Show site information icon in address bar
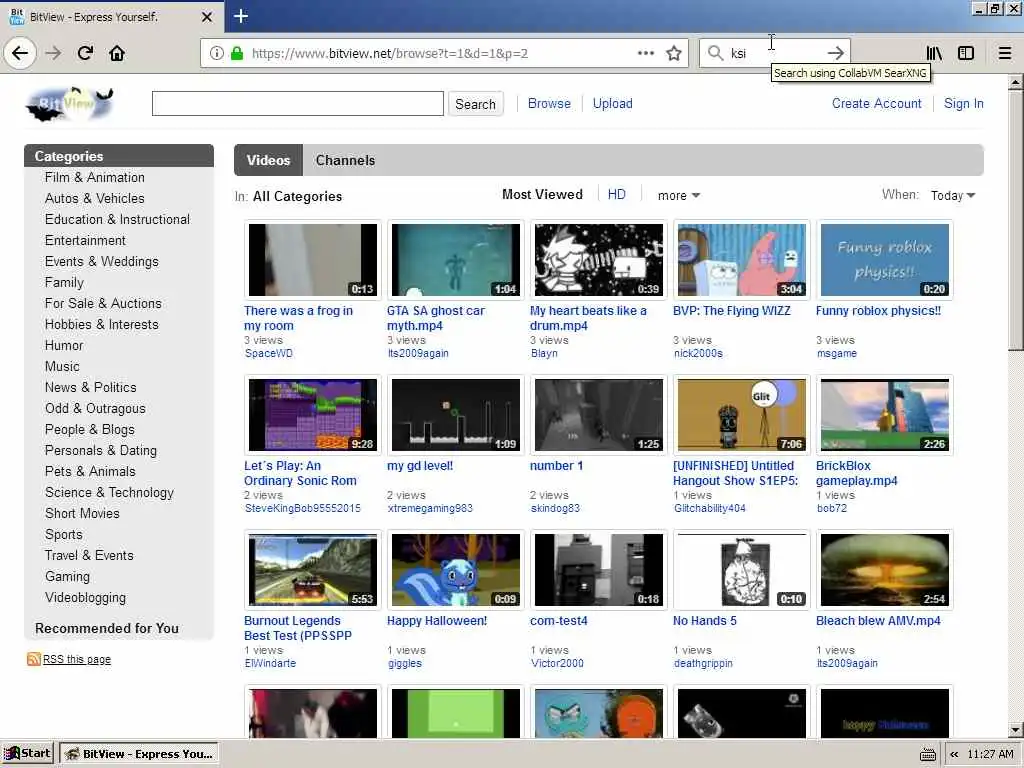This screenshot has height=768, width=1024. (x=216, y=53)
